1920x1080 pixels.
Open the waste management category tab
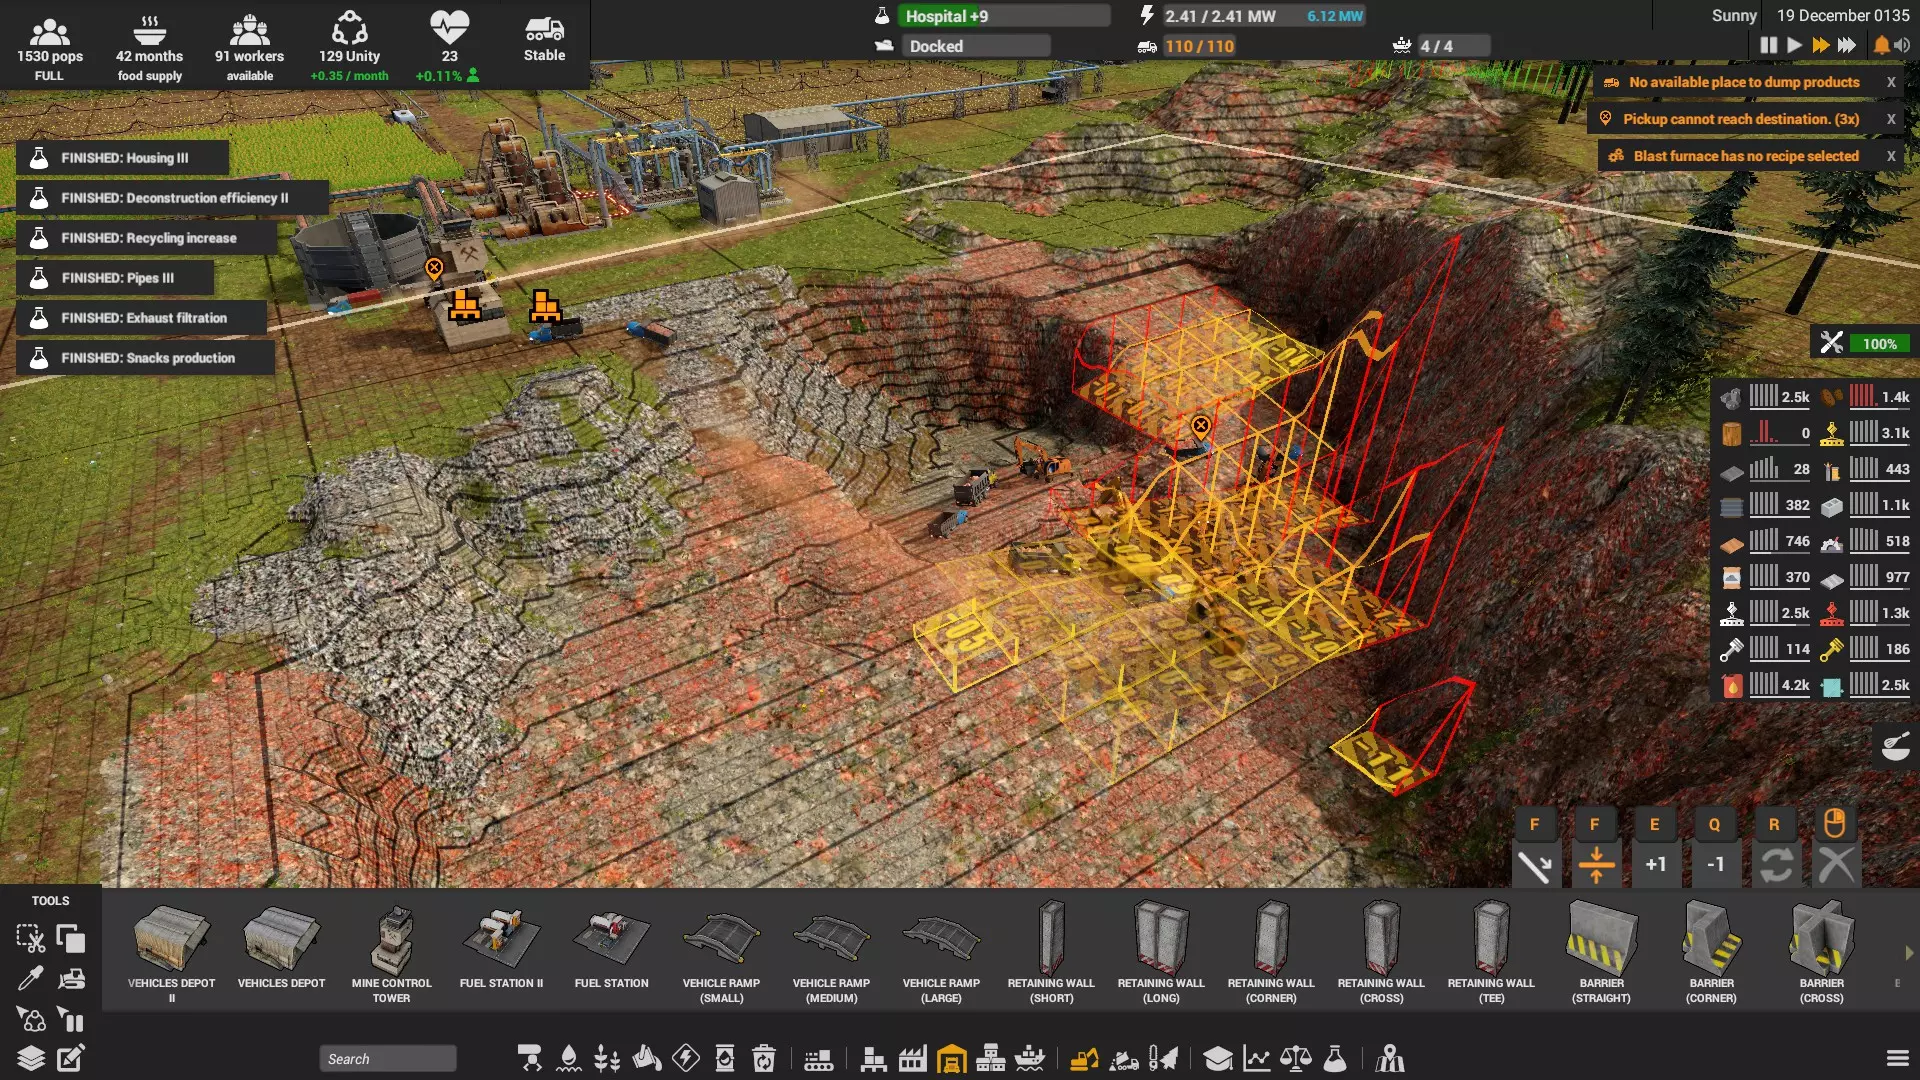click(x=764, y=1058)
